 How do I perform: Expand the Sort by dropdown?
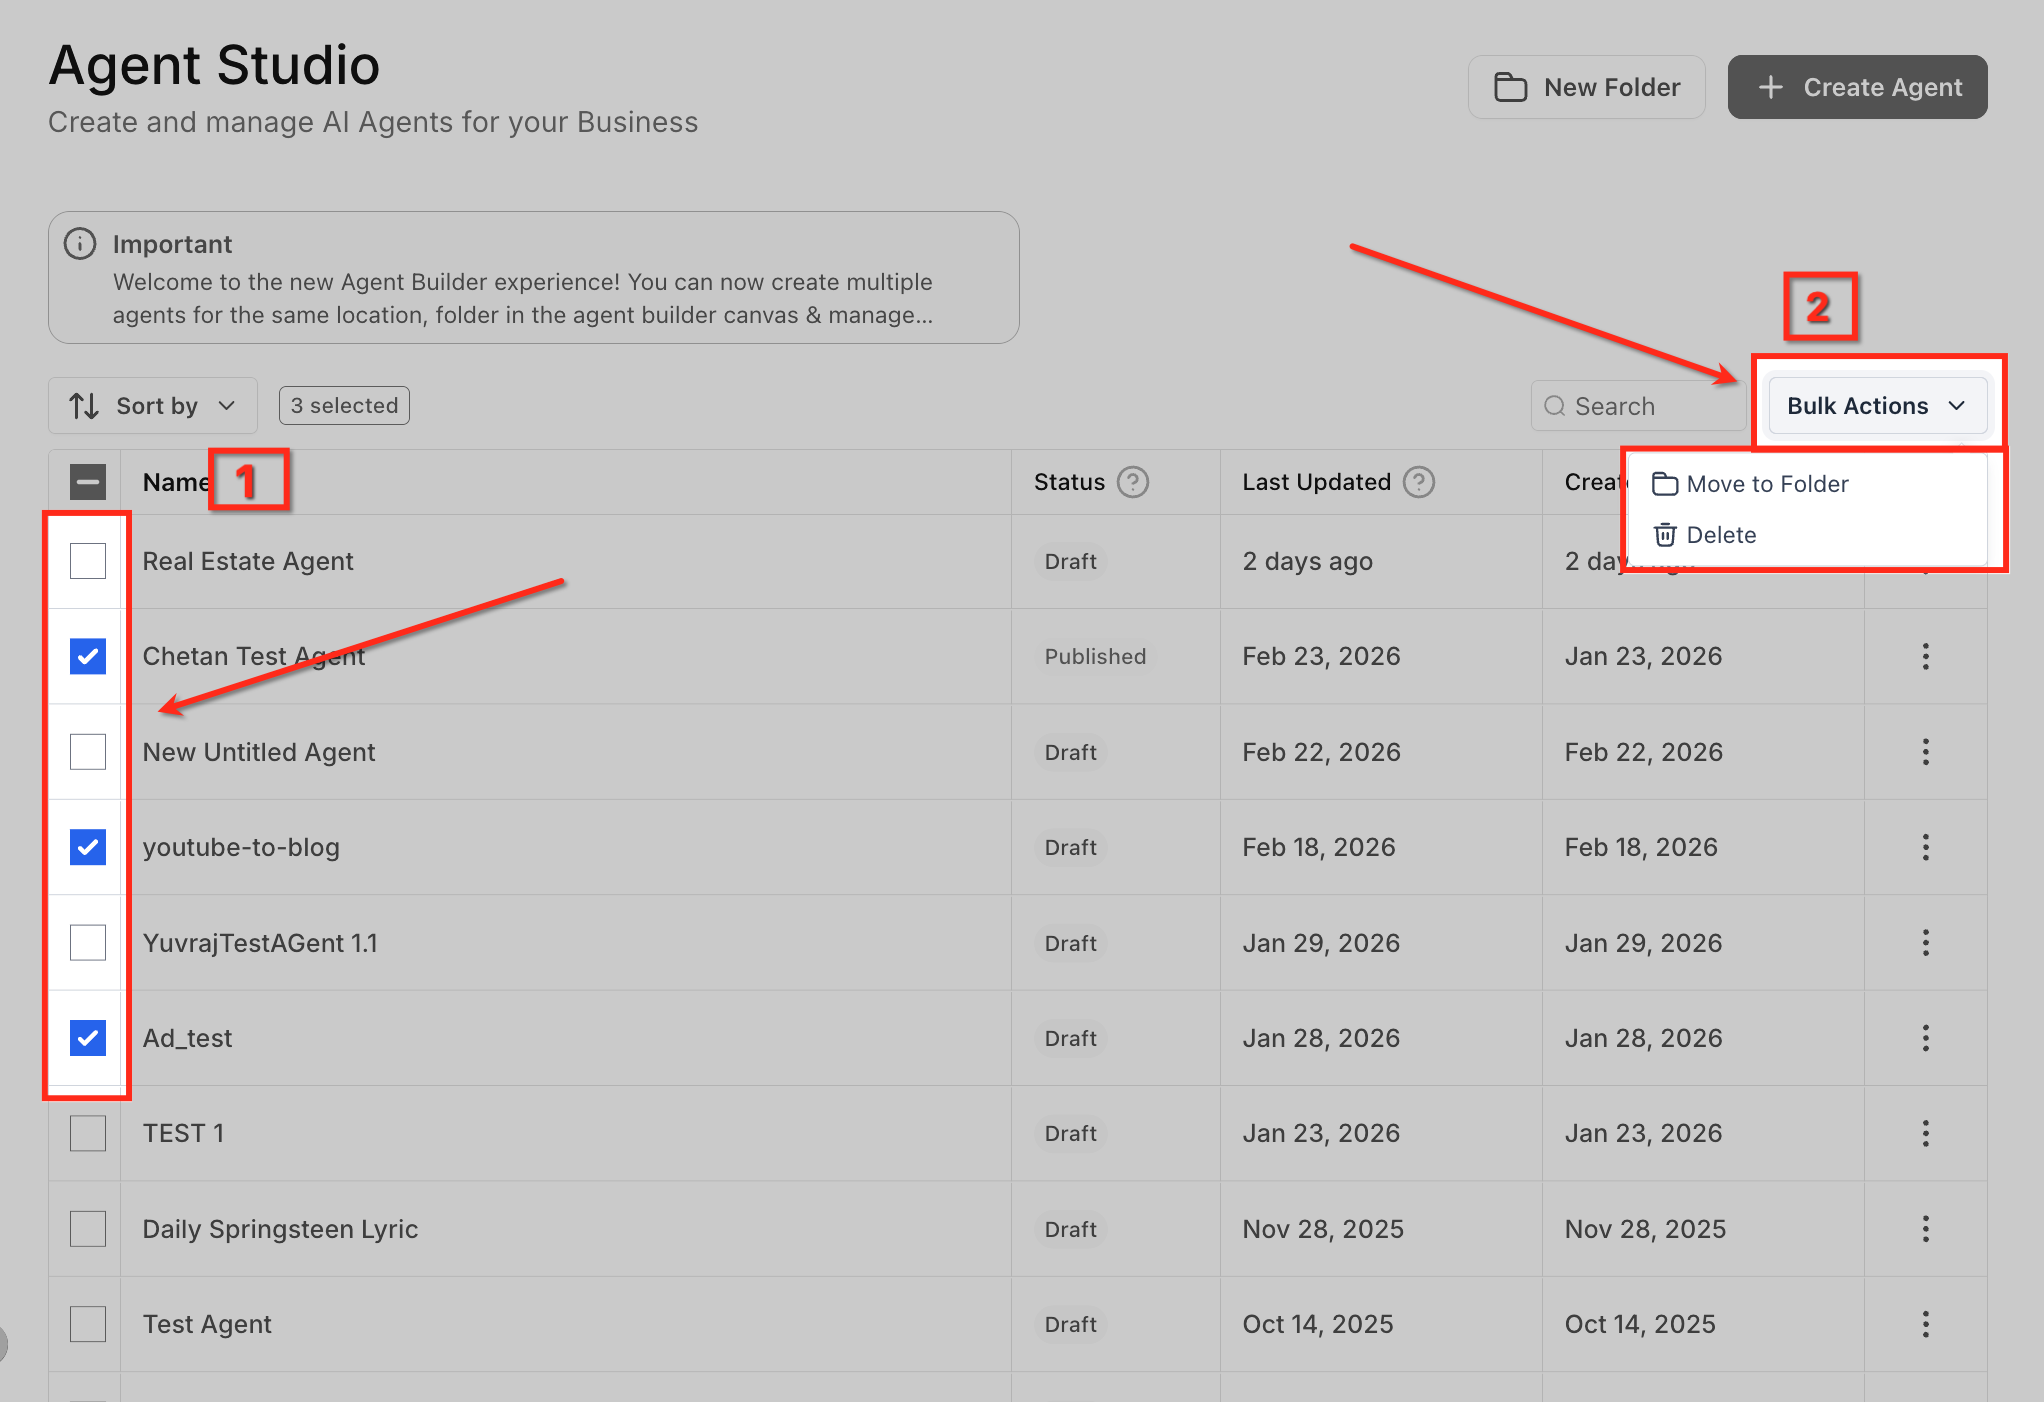click(152, 406)
